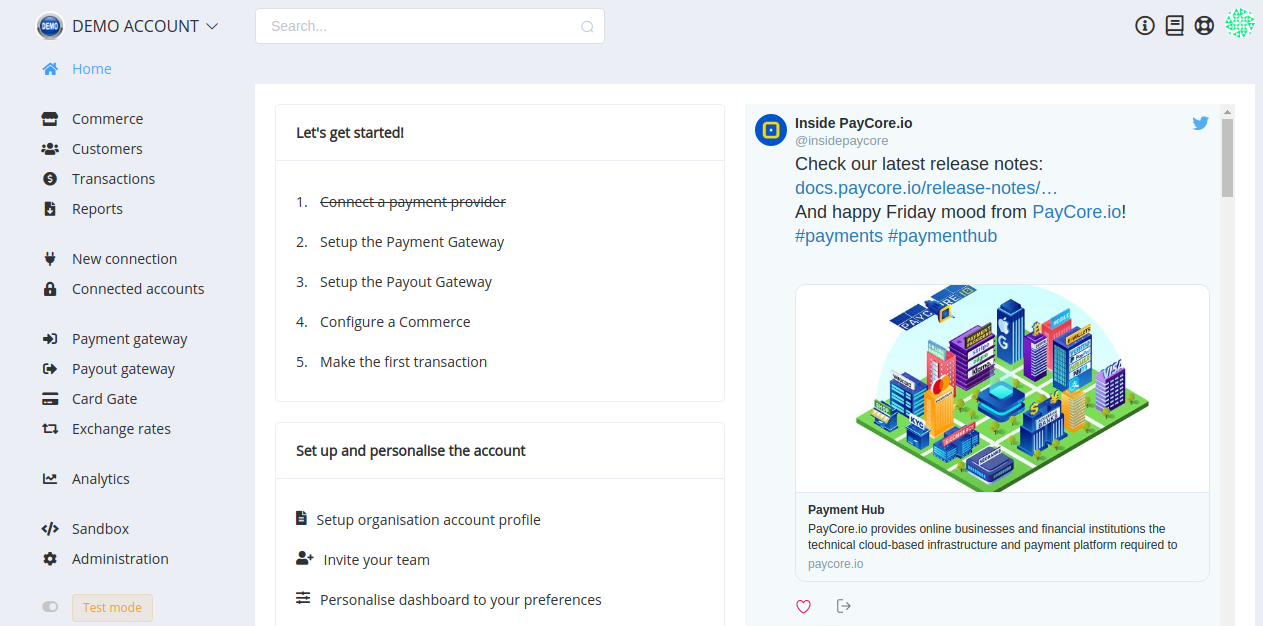Screen dimensions: 1263x626
Task: Click the Test mode label button
Action: pos(112,608)
